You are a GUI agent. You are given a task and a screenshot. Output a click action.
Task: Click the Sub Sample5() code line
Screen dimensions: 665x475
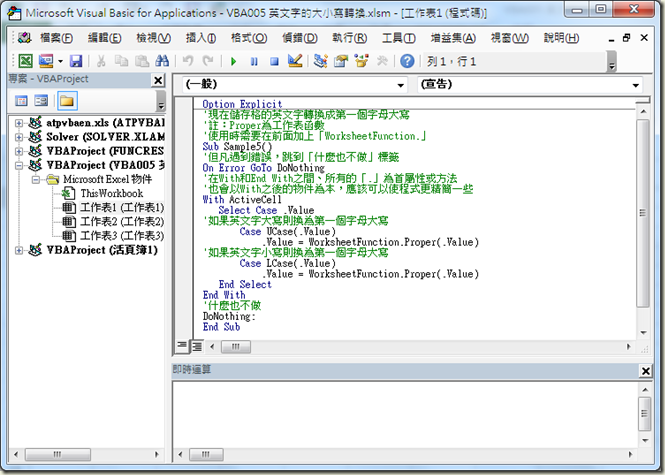[x=237, y=147]
